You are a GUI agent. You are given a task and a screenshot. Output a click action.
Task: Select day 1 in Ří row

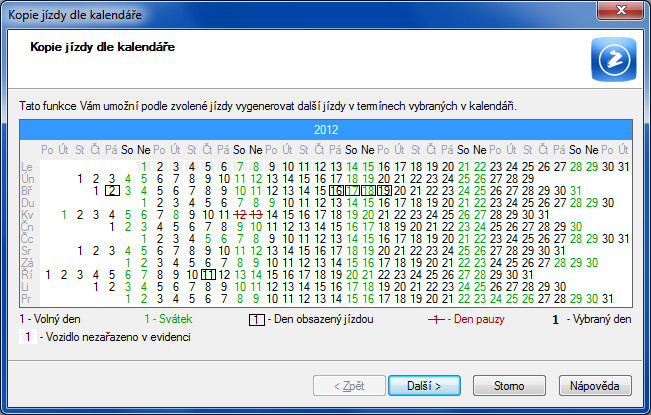pos(48,275)
